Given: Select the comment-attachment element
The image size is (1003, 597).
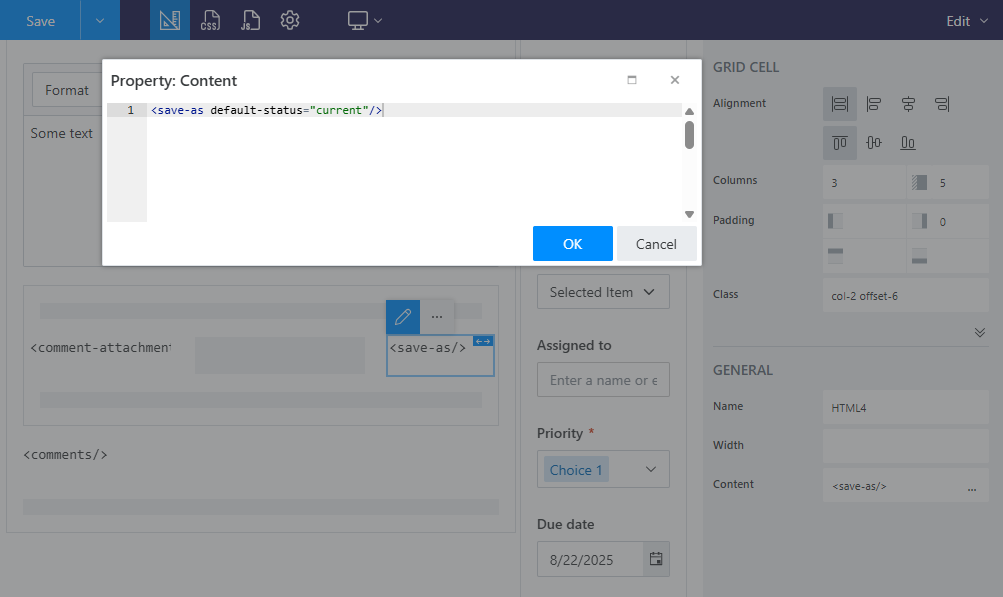Looking at the screenshot, I should [x=100, y=347].
